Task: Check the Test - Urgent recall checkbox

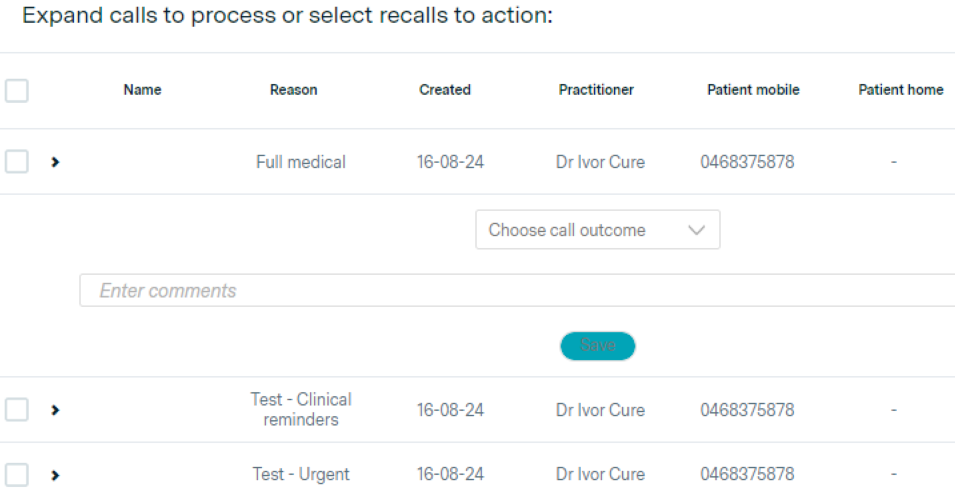Action: (16, 475)
